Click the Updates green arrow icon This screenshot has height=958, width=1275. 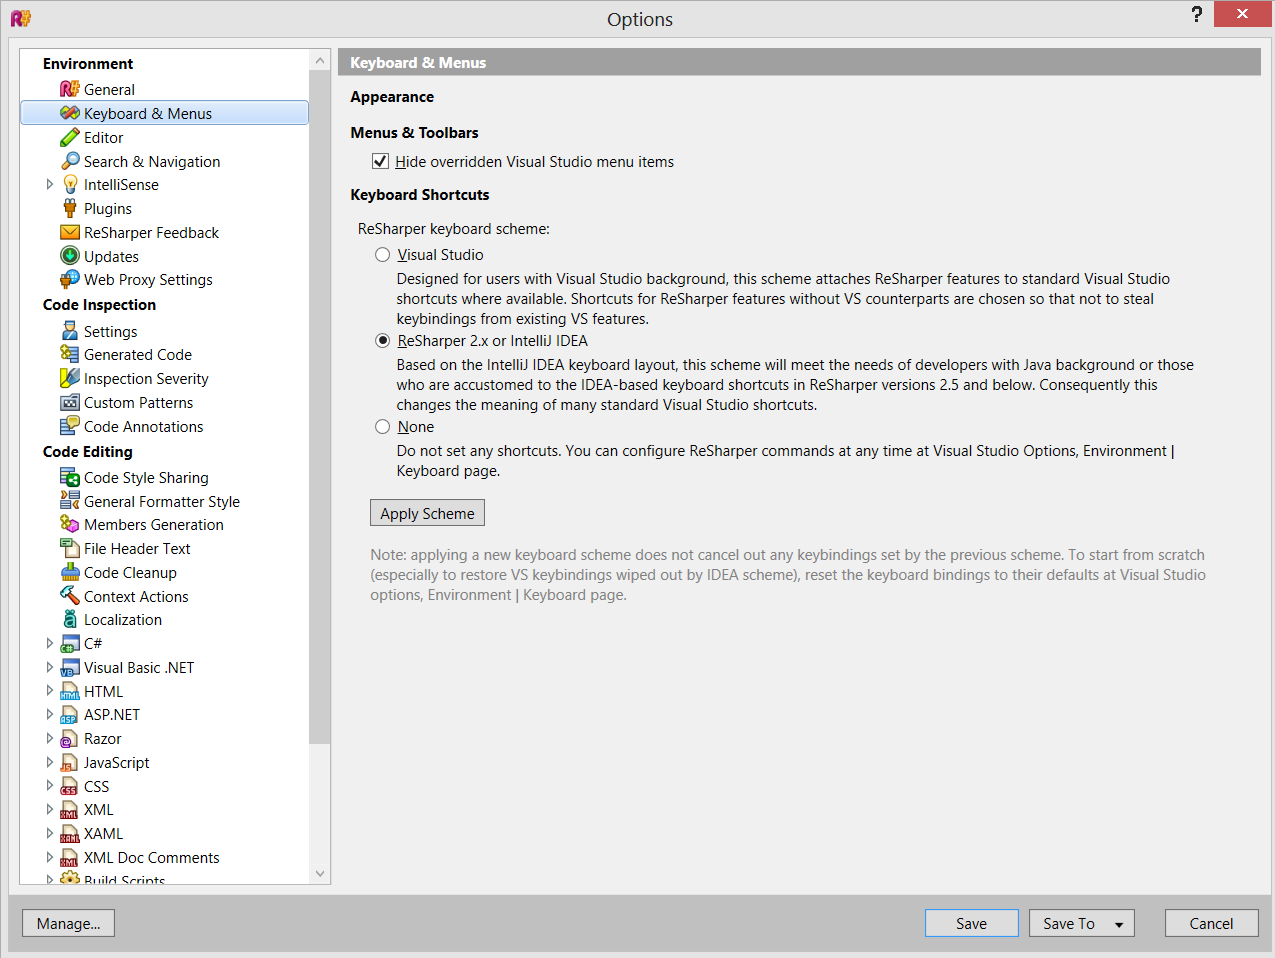click(70, 256)
